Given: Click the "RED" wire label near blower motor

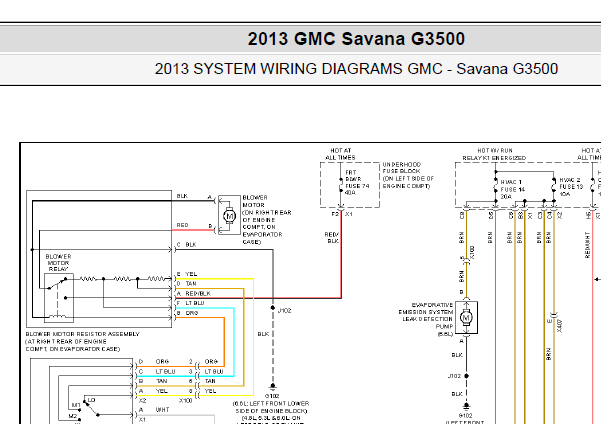Looking at the screenshot, I should click(x=182, y=225).
